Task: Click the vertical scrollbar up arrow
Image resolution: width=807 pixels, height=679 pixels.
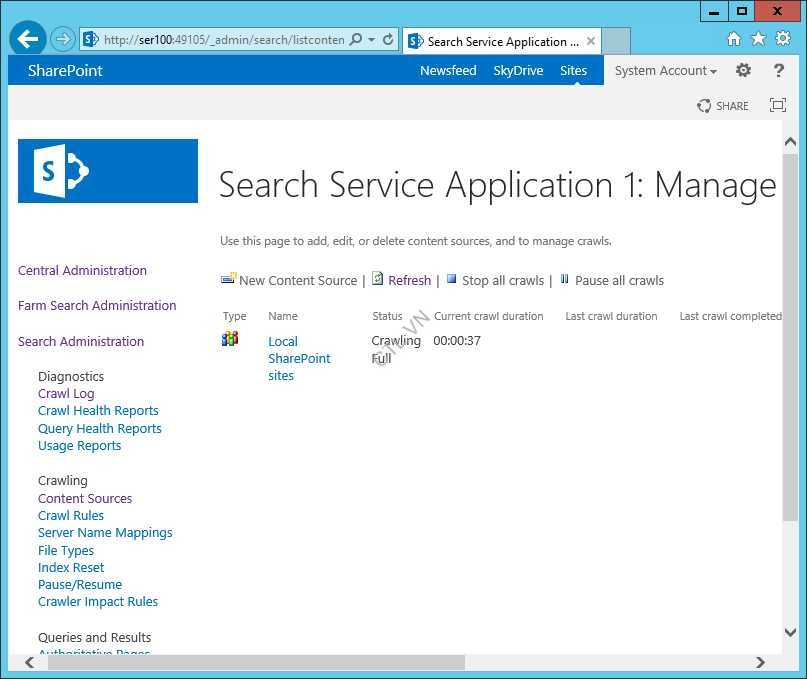Action: tap(791, 142)
